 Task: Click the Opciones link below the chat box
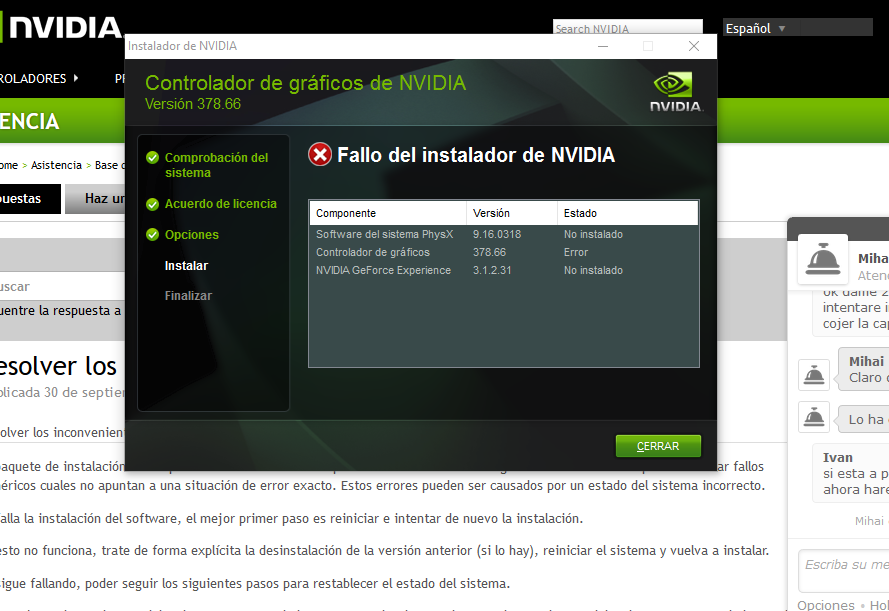pyautogui.click(x=826, y=605)
